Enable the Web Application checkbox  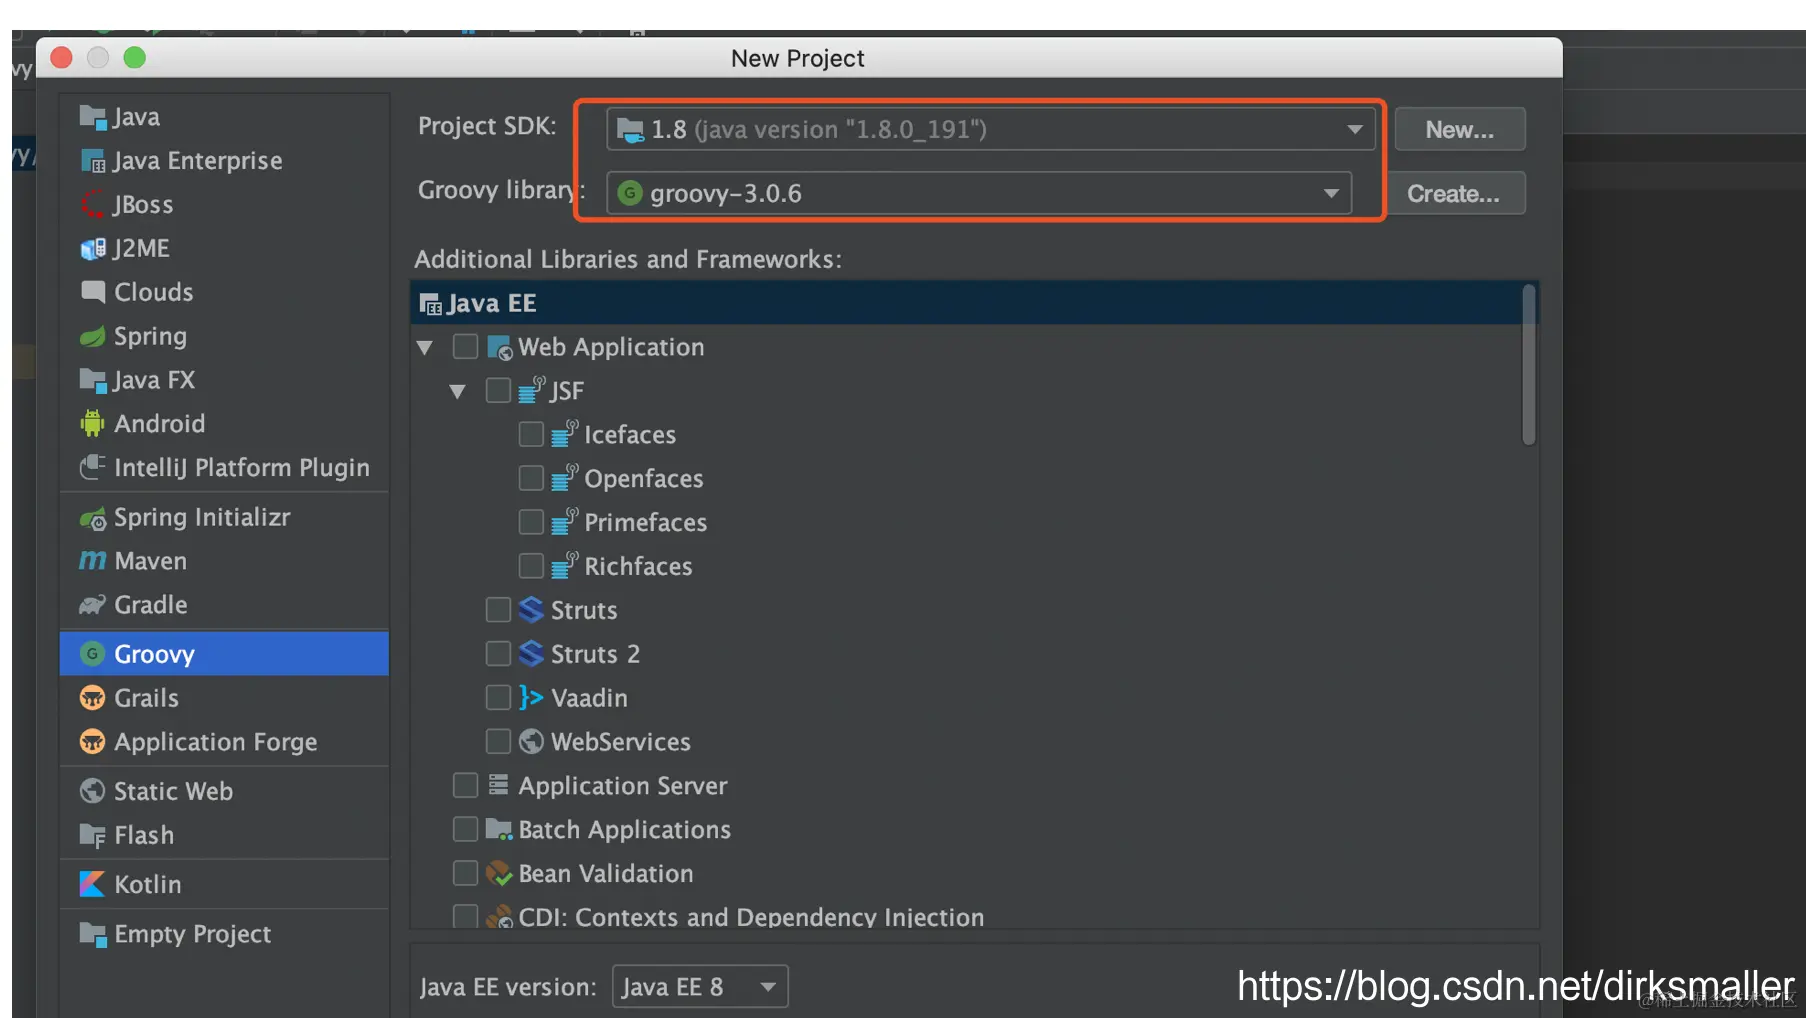point(465,347)
